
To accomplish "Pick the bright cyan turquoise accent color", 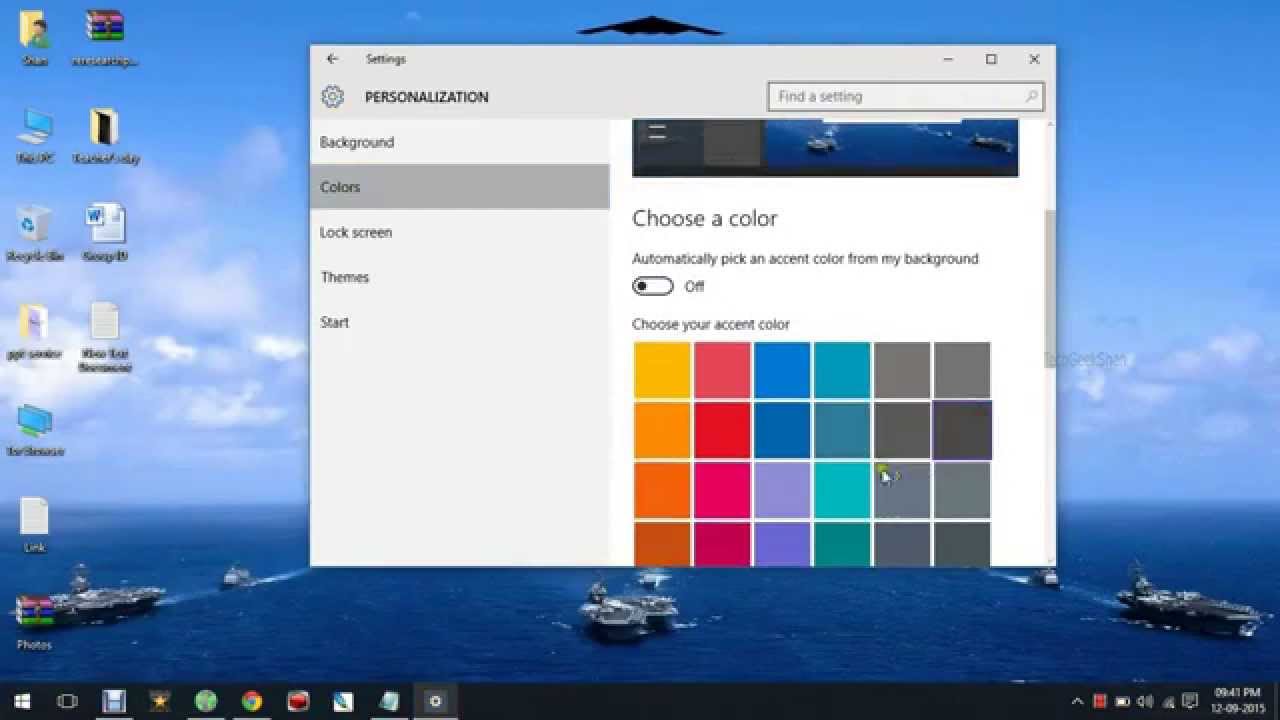I will click(842, 490).
